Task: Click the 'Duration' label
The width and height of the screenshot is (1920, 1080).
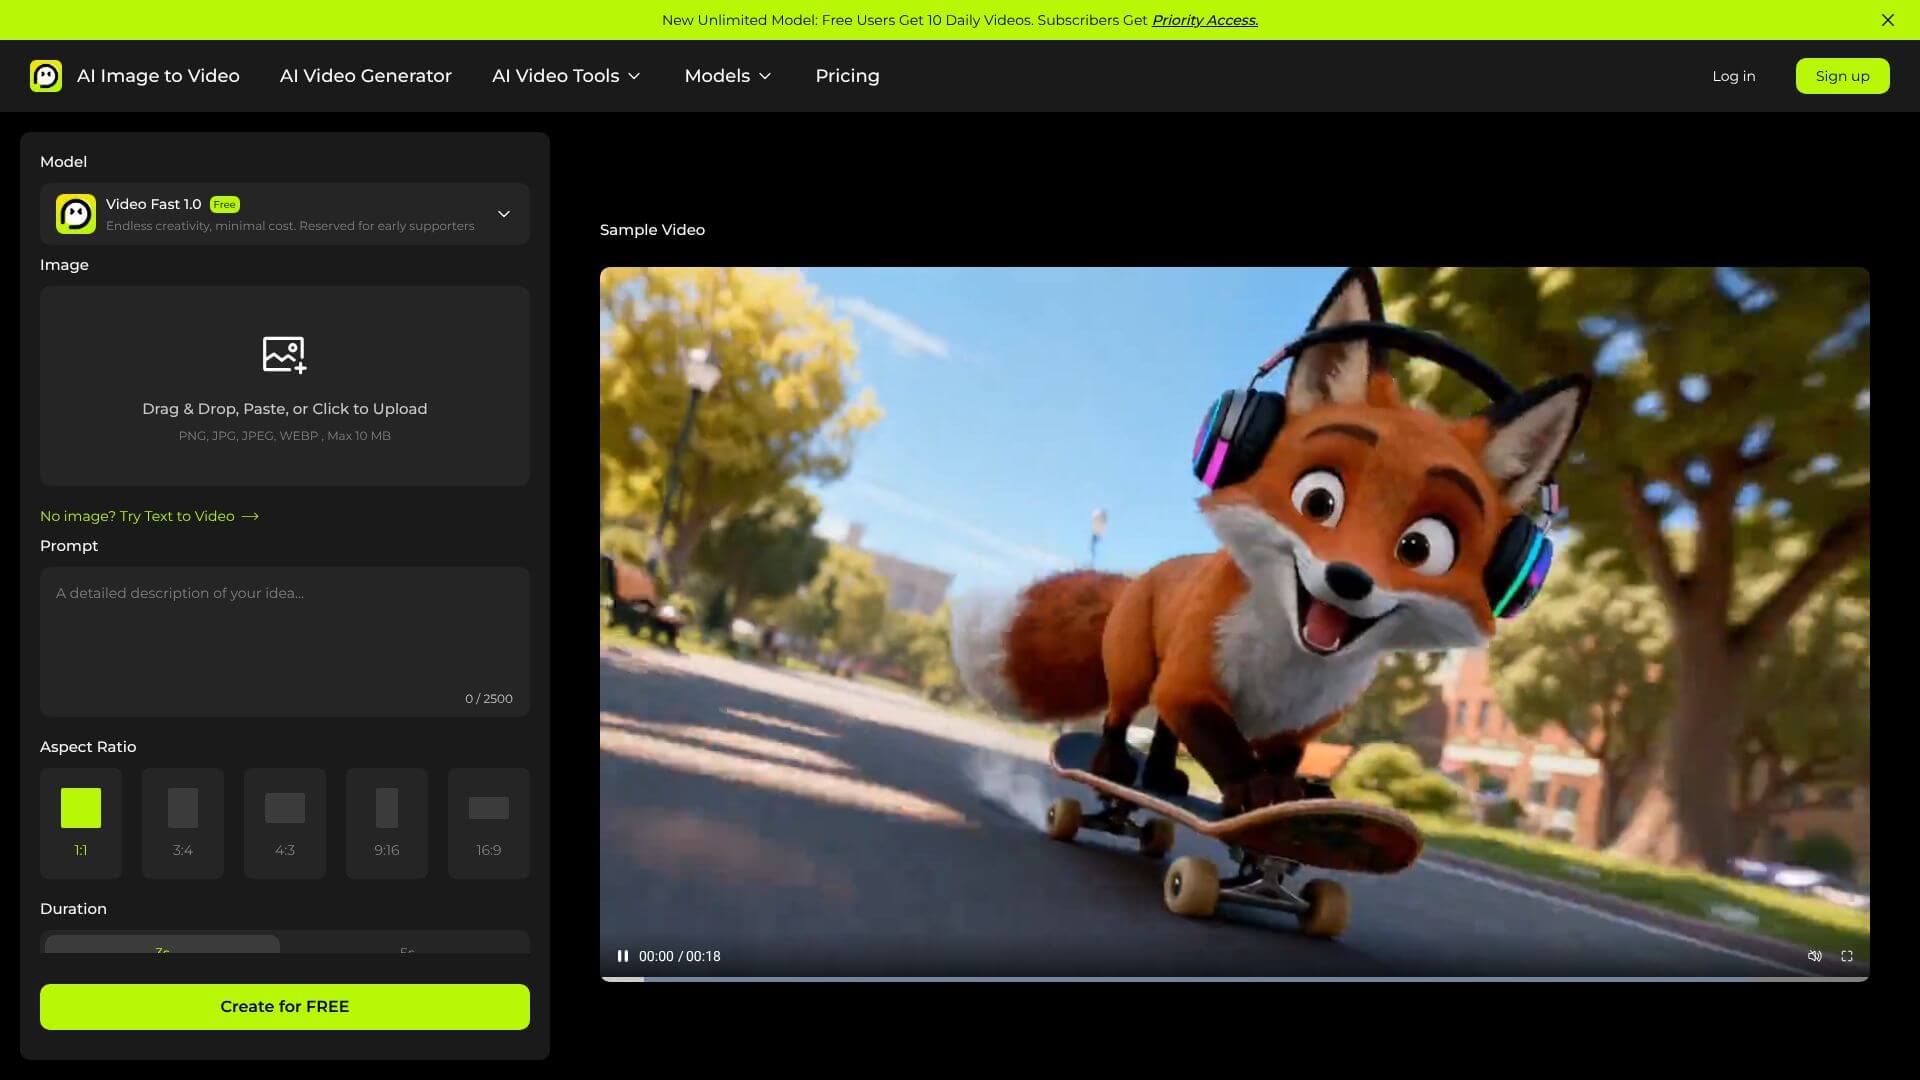Action: tap(73, 909)
